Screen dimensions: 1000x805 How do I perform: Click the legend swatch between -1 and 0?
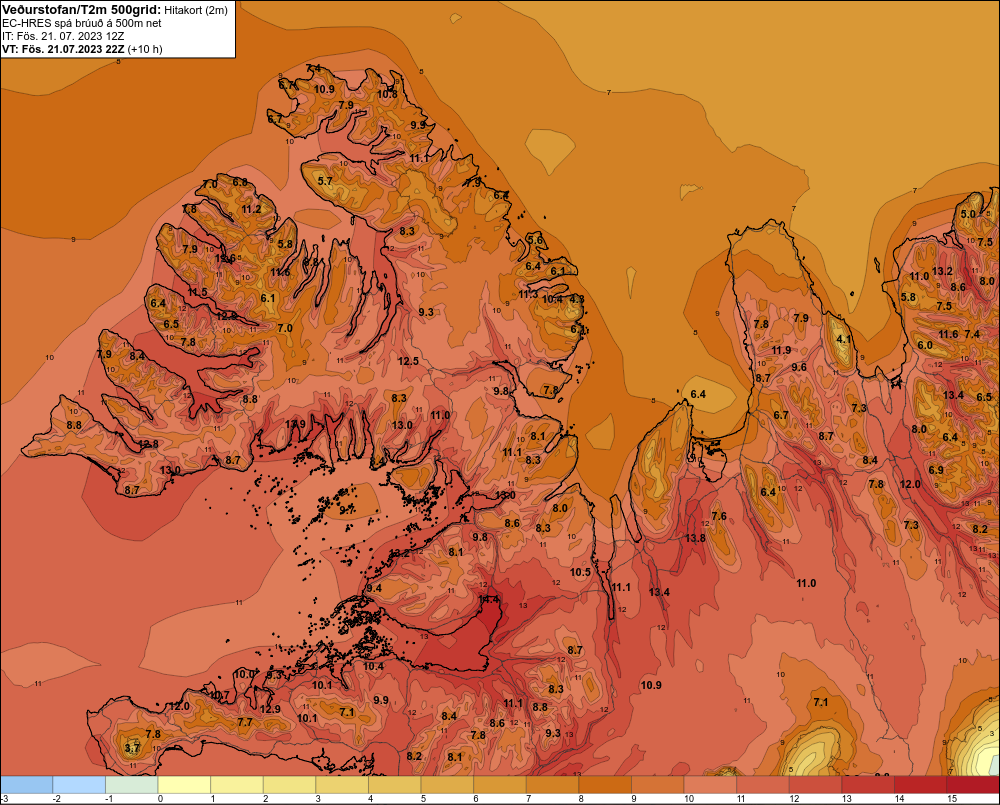pyautogui.click(x=131, y=785)
